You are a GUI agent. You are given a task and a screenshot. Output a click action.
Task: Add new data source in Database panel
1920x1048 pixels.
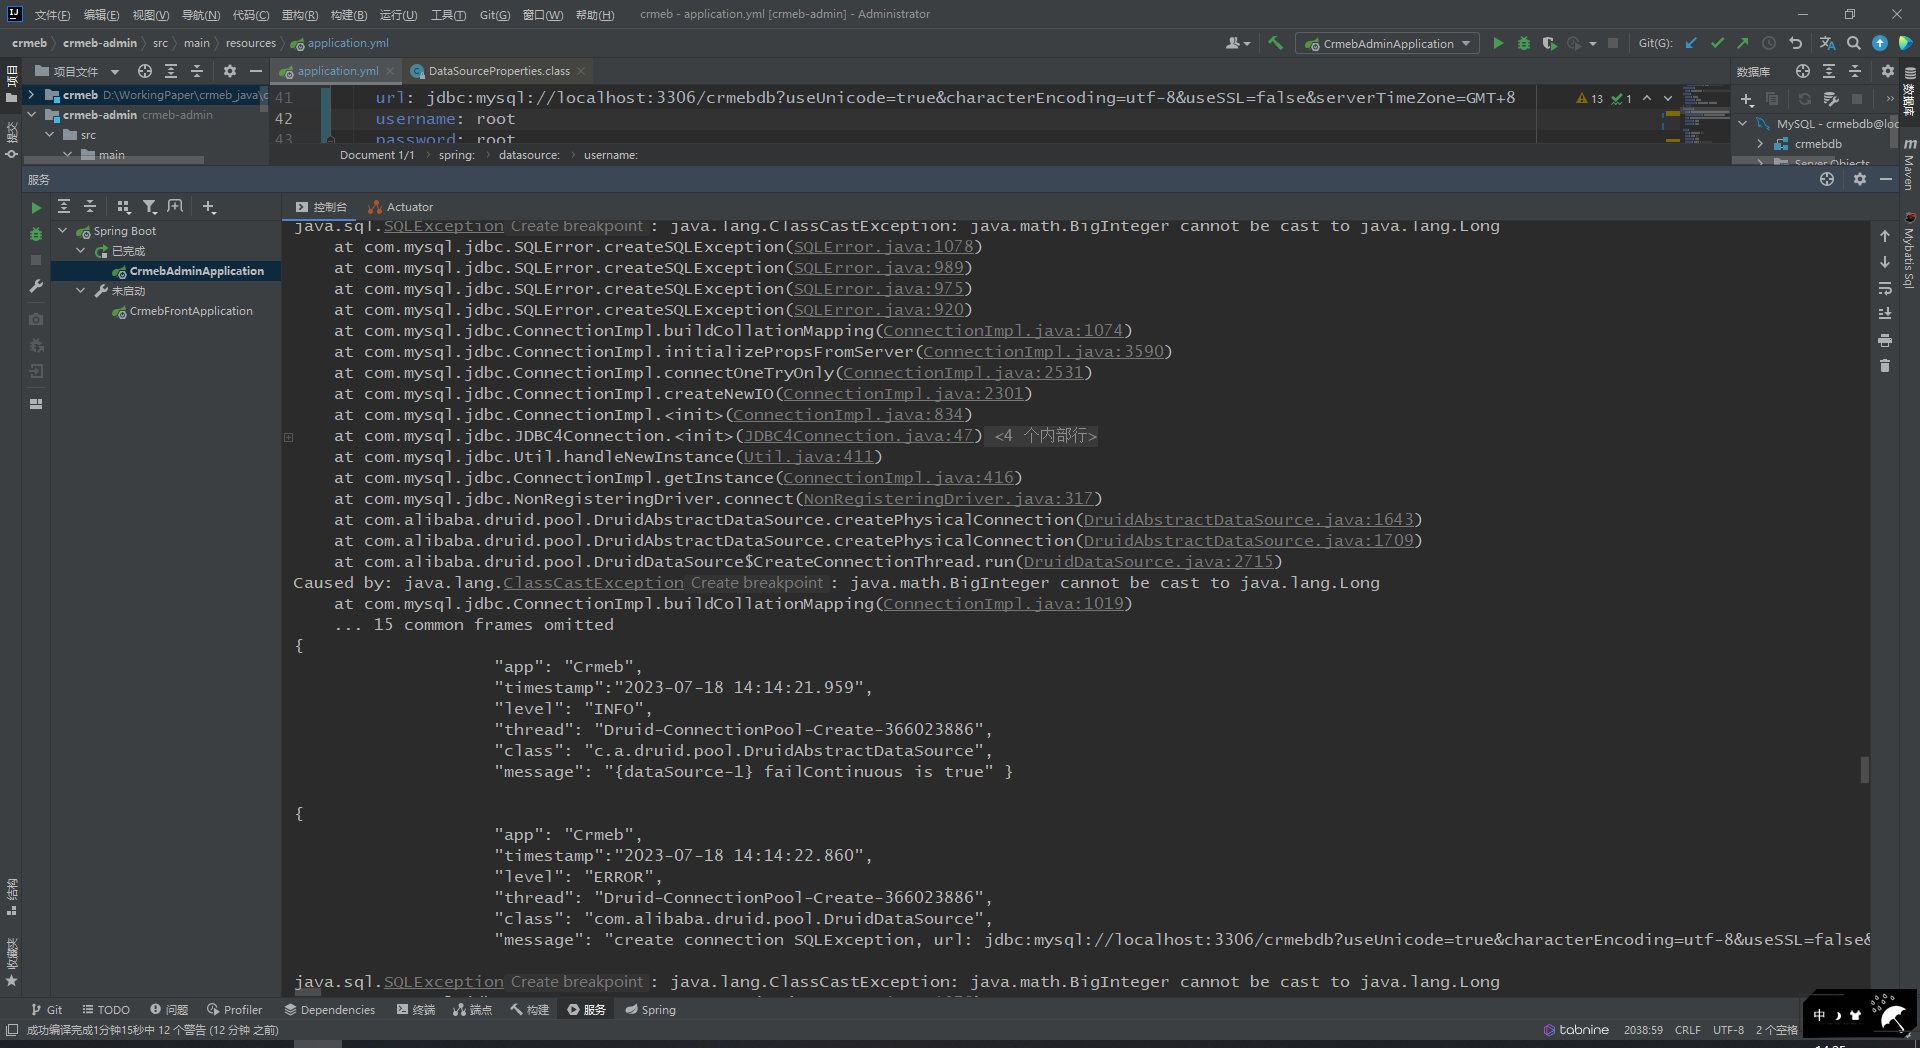(x=1747, y=99)
